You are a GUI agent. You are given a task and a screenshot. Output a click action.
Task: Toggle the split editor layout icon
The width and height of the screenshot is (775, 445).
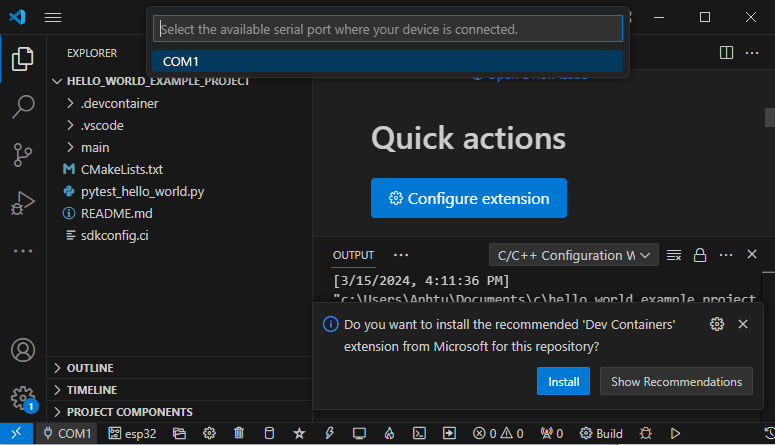click(x=726, y=52)
